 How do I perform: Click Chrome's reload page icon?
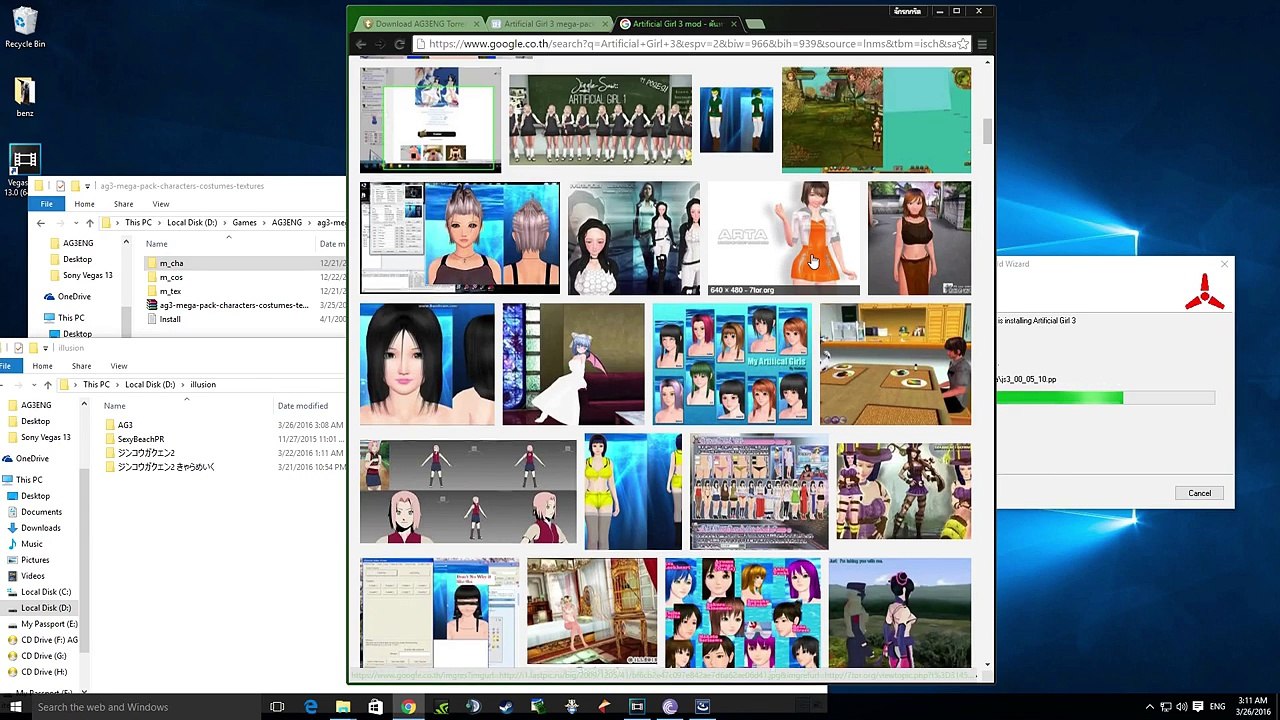click(399, 44)
